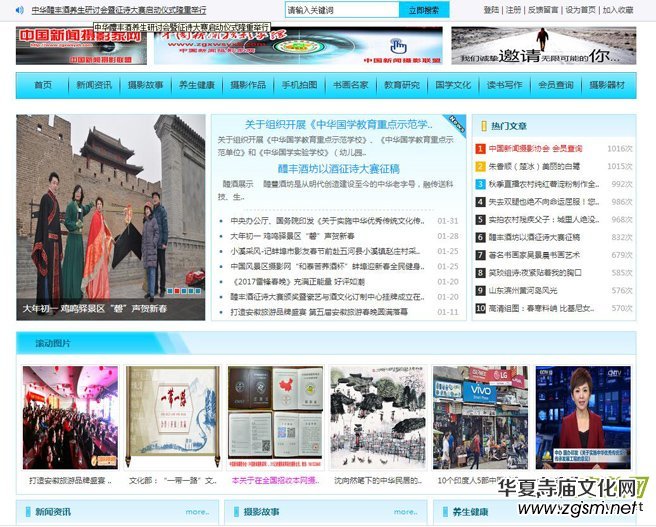Screen dimensions: 656x527
Task: Click the New ribbon on headline box
Action: [x=455, y=123]
